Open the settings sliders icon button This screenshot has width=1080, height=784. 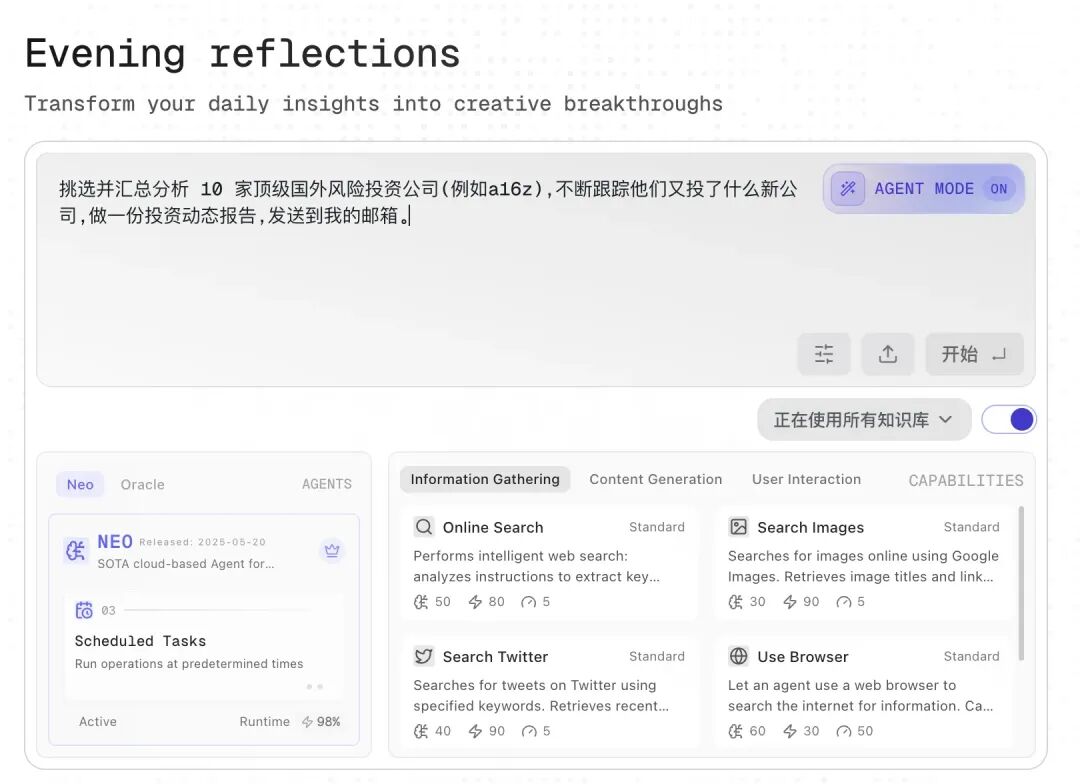824,354
